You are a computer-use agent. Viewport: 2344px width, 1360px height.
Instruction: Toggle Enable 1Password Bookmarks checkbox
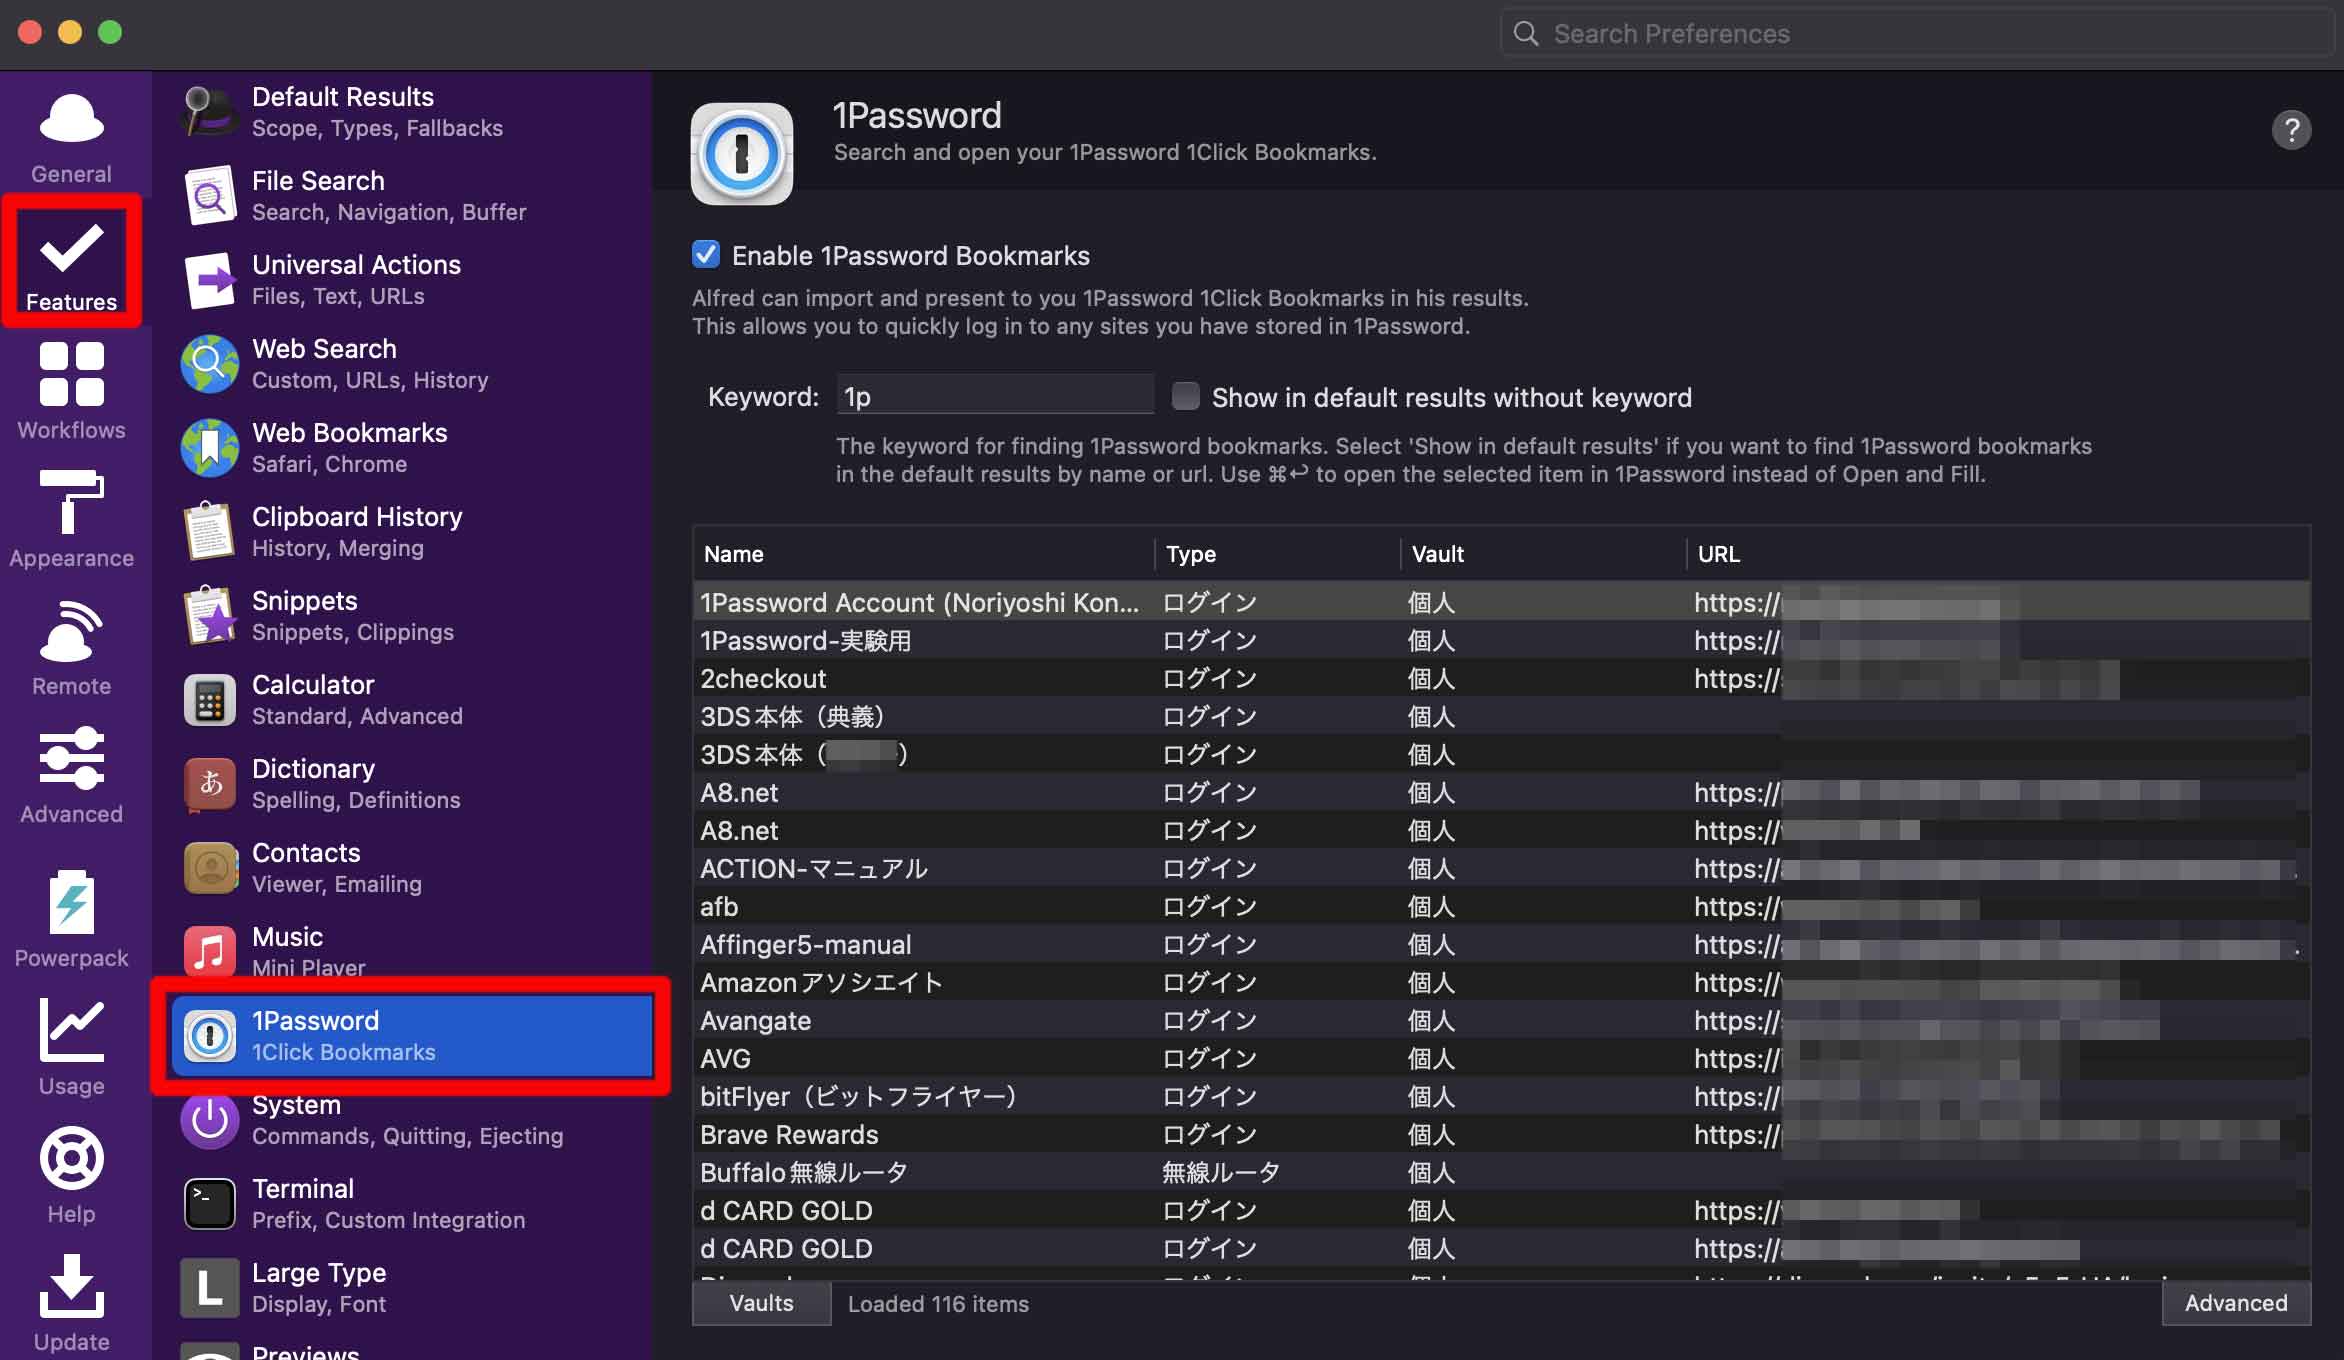[706, 255]
